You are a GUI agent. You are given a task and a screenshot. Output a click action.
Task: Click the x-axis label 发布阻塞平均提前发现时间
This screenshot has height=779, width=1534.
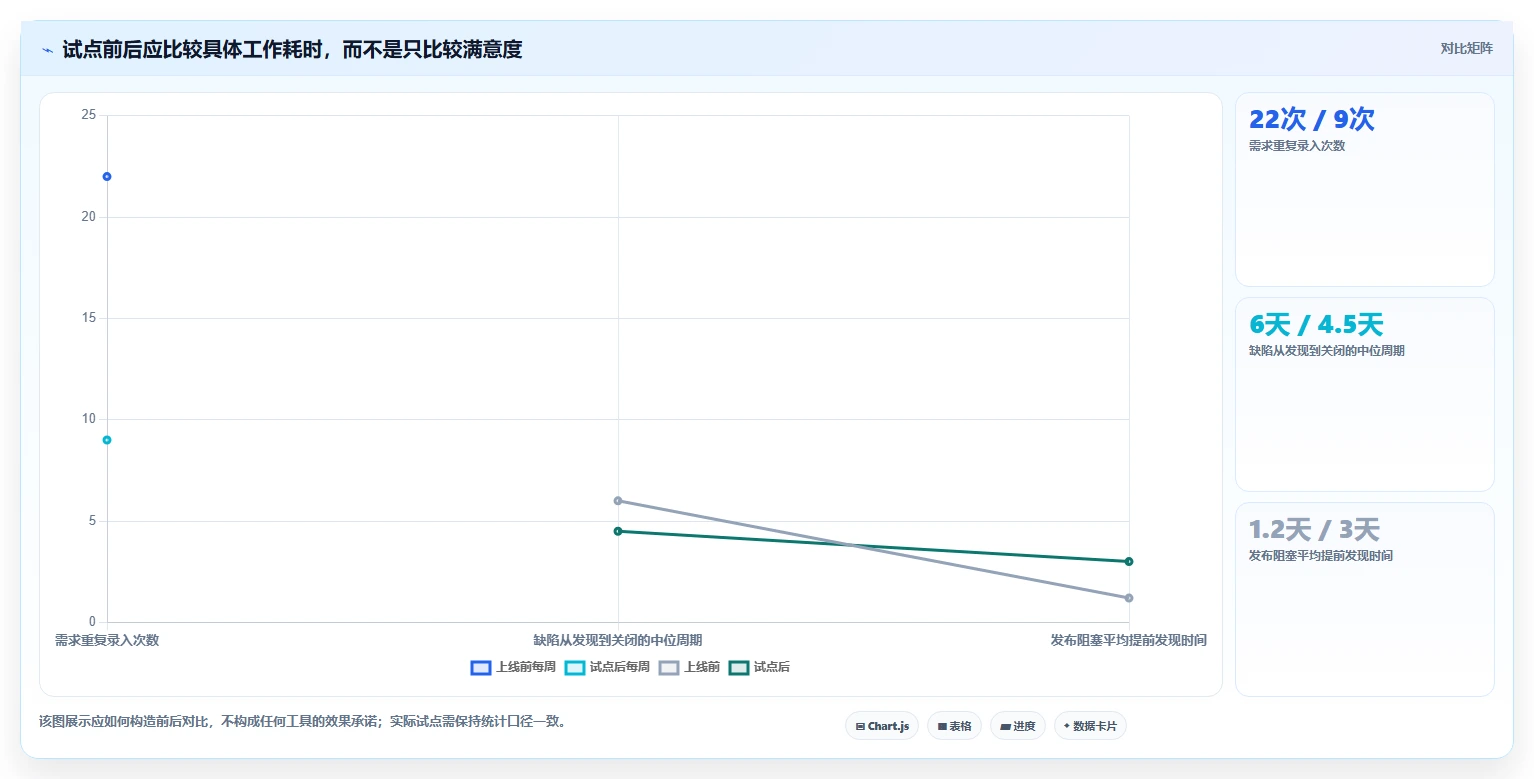1129,640
